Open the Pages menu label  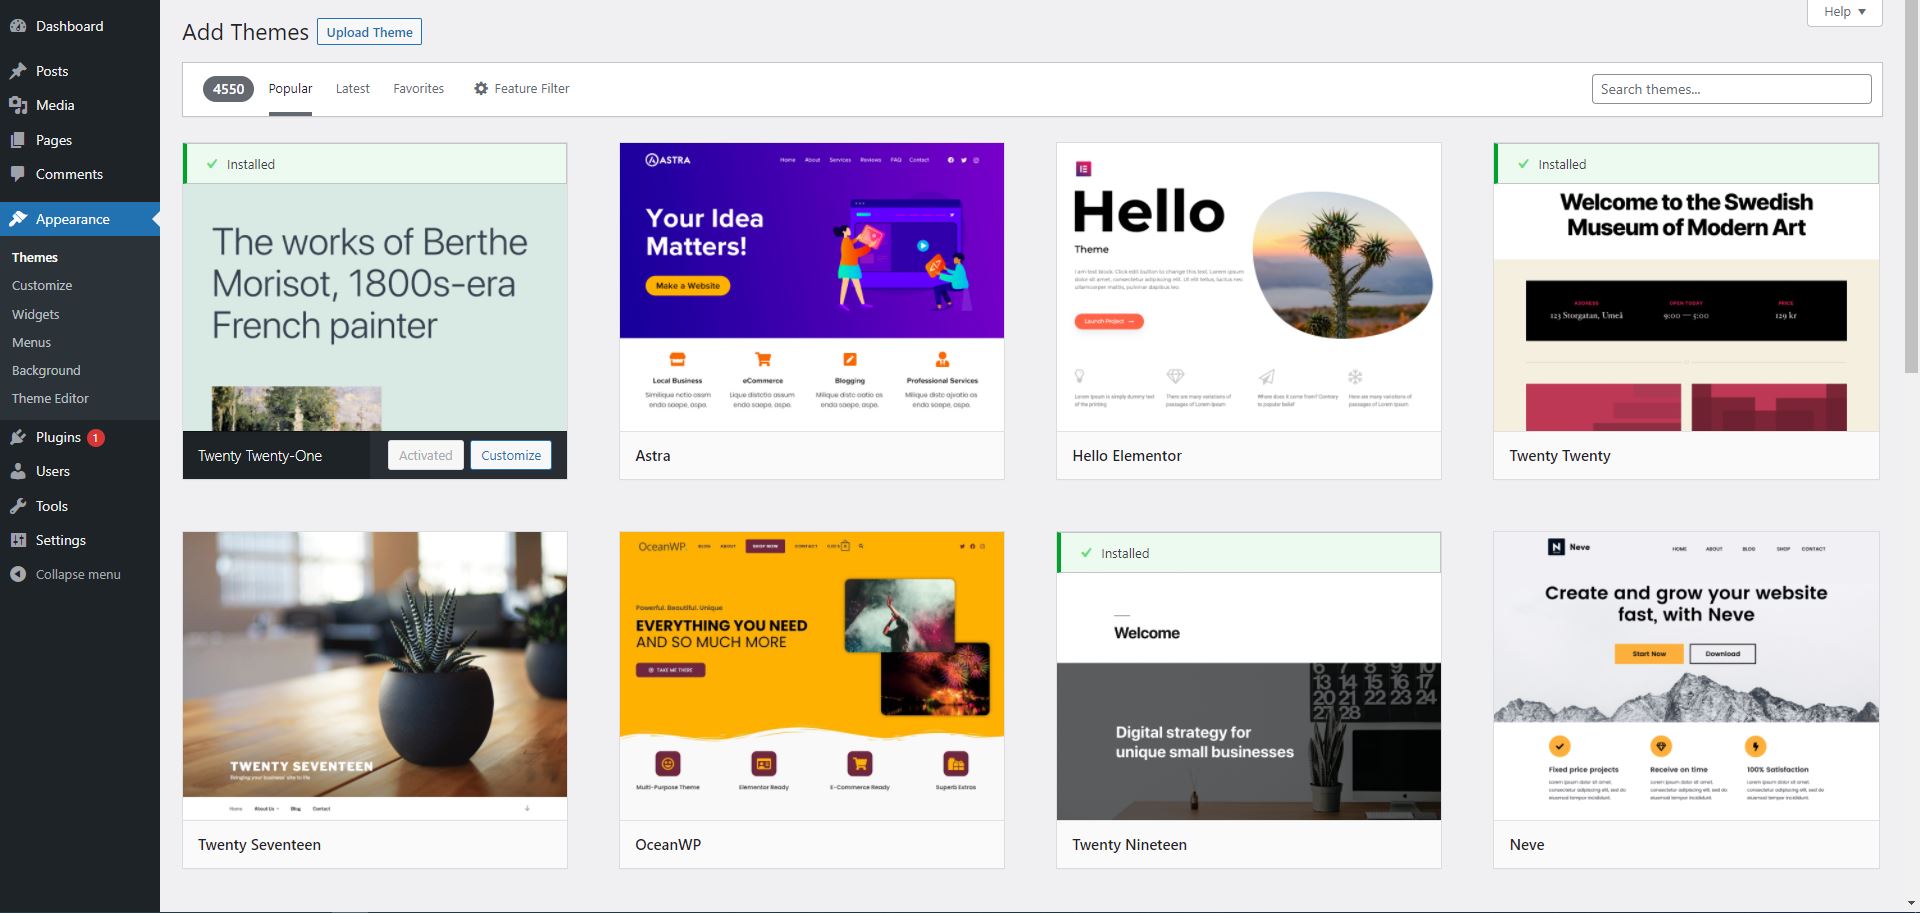54,140
